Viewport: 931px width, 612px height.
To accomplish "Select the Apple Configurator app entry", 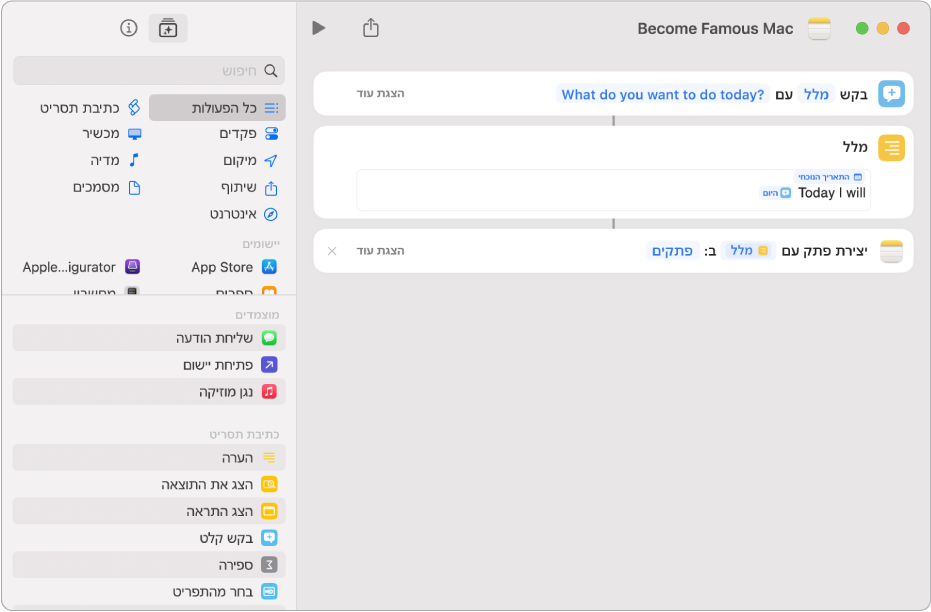I will (81, 267).
